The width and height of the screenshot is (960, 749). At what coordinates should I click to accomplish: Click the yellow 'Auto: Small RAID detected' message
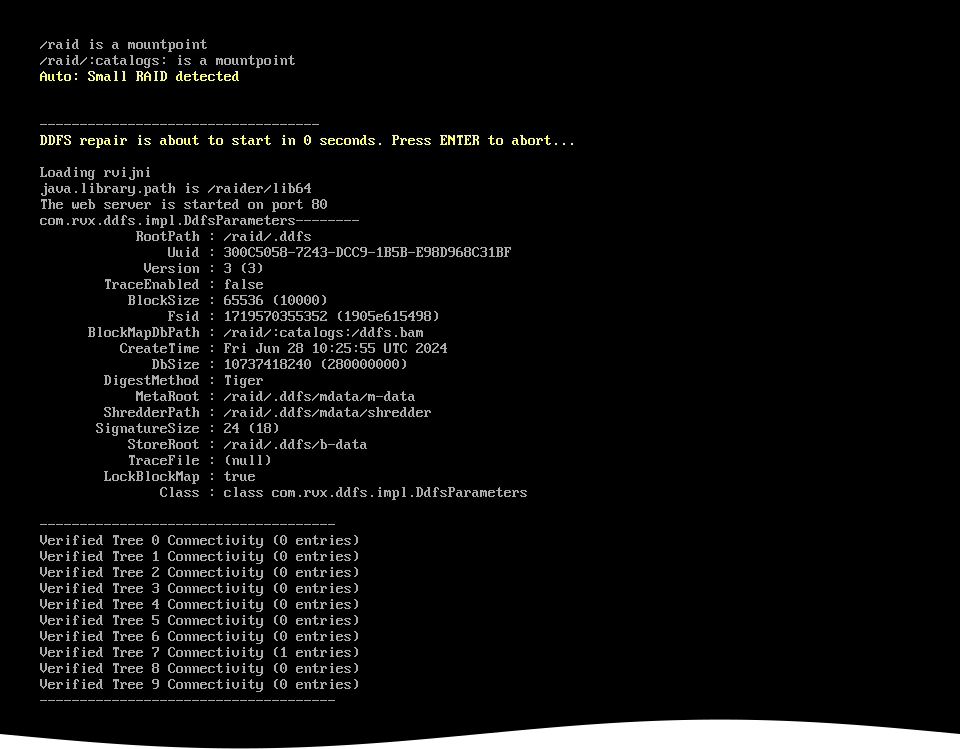point(139,76)
